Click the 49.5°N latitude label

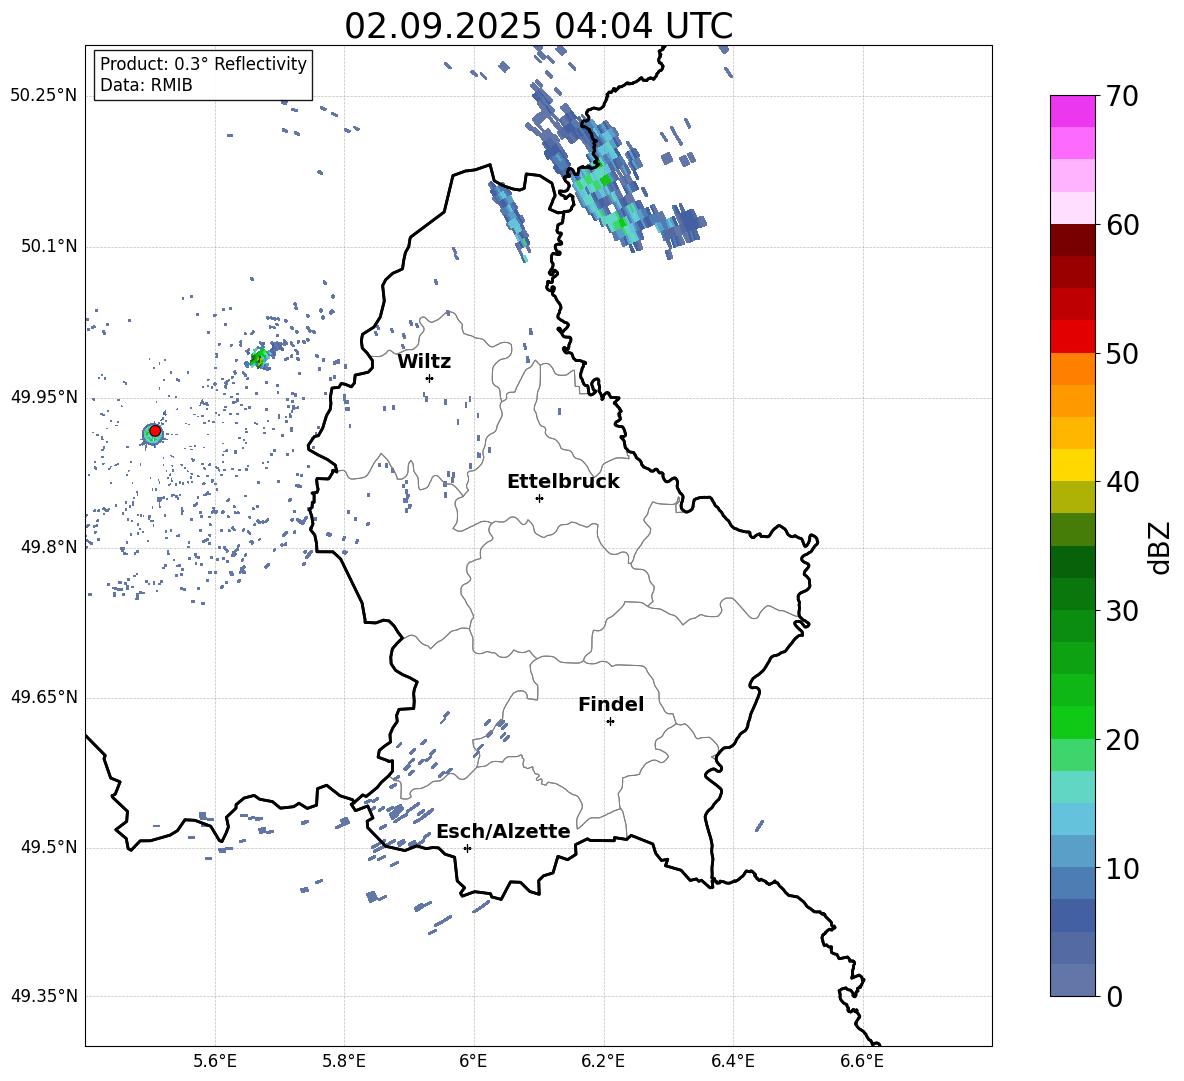(x=49, y=847)
